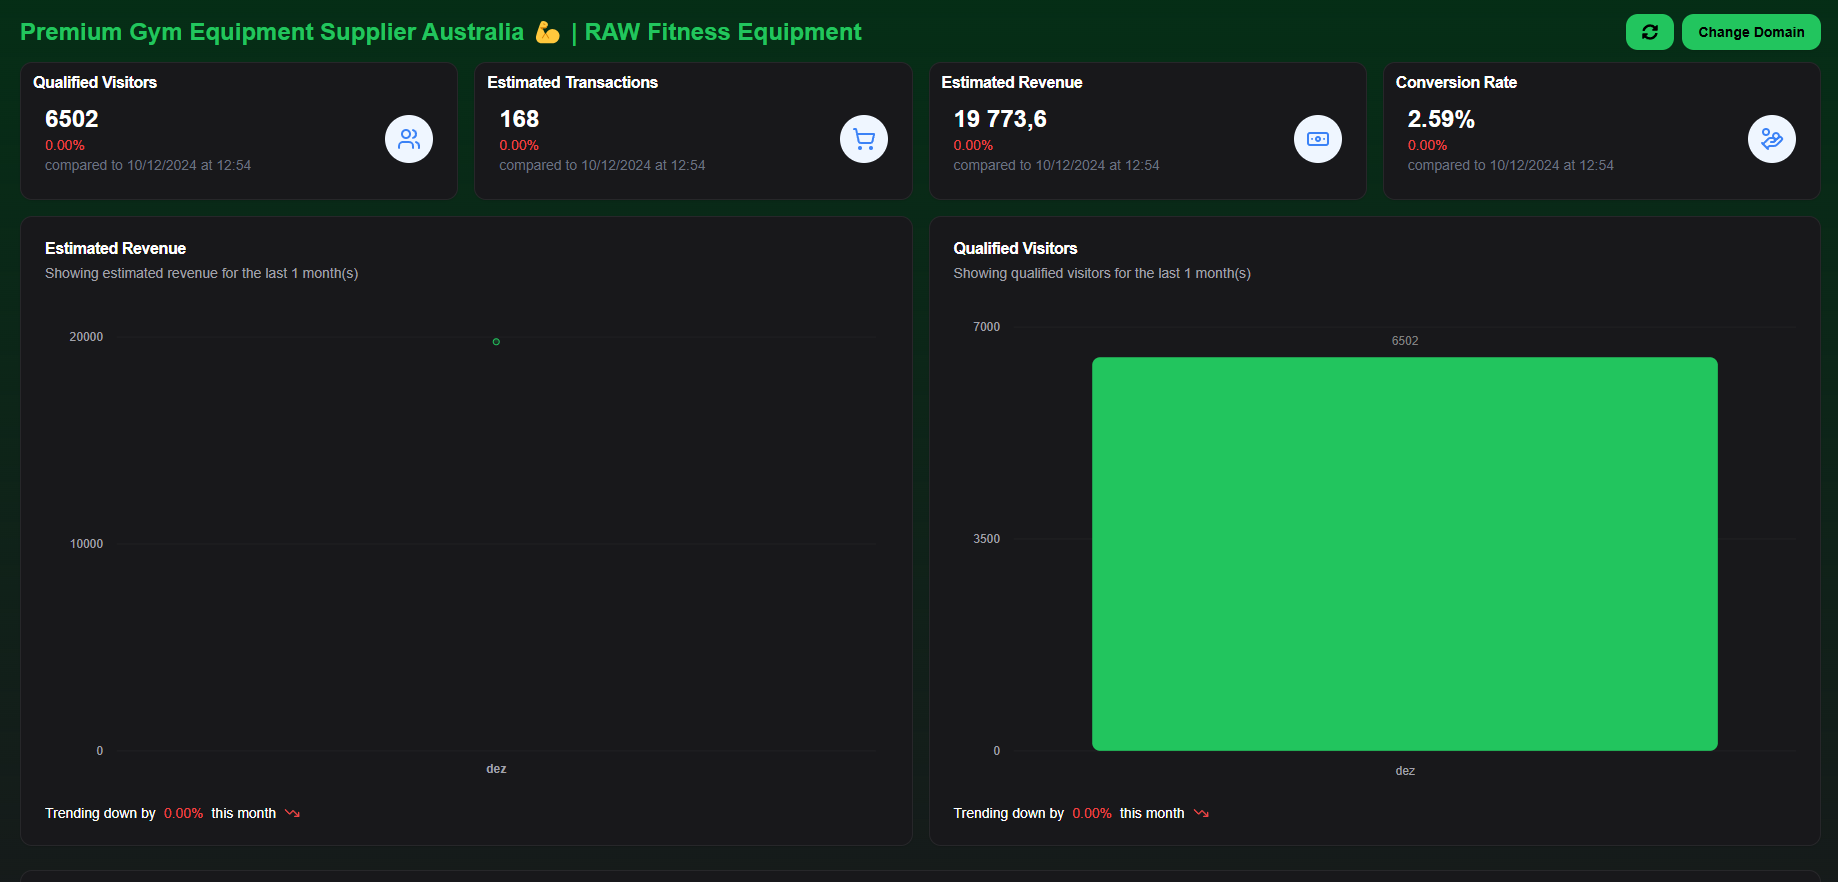Click the Estimated Transactions card heading
Viewport: 1838px width, 882px height.
pos(572,82)
